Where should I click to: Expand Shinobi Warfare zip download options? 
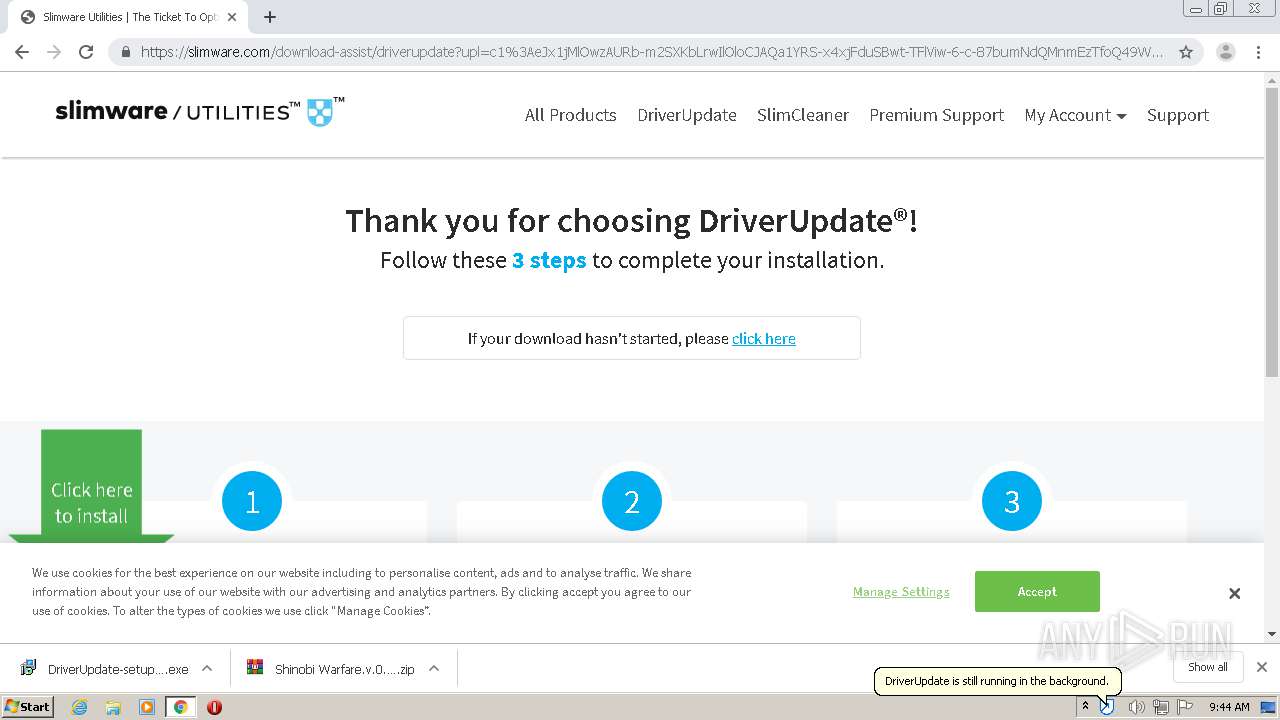click(434, 669)
